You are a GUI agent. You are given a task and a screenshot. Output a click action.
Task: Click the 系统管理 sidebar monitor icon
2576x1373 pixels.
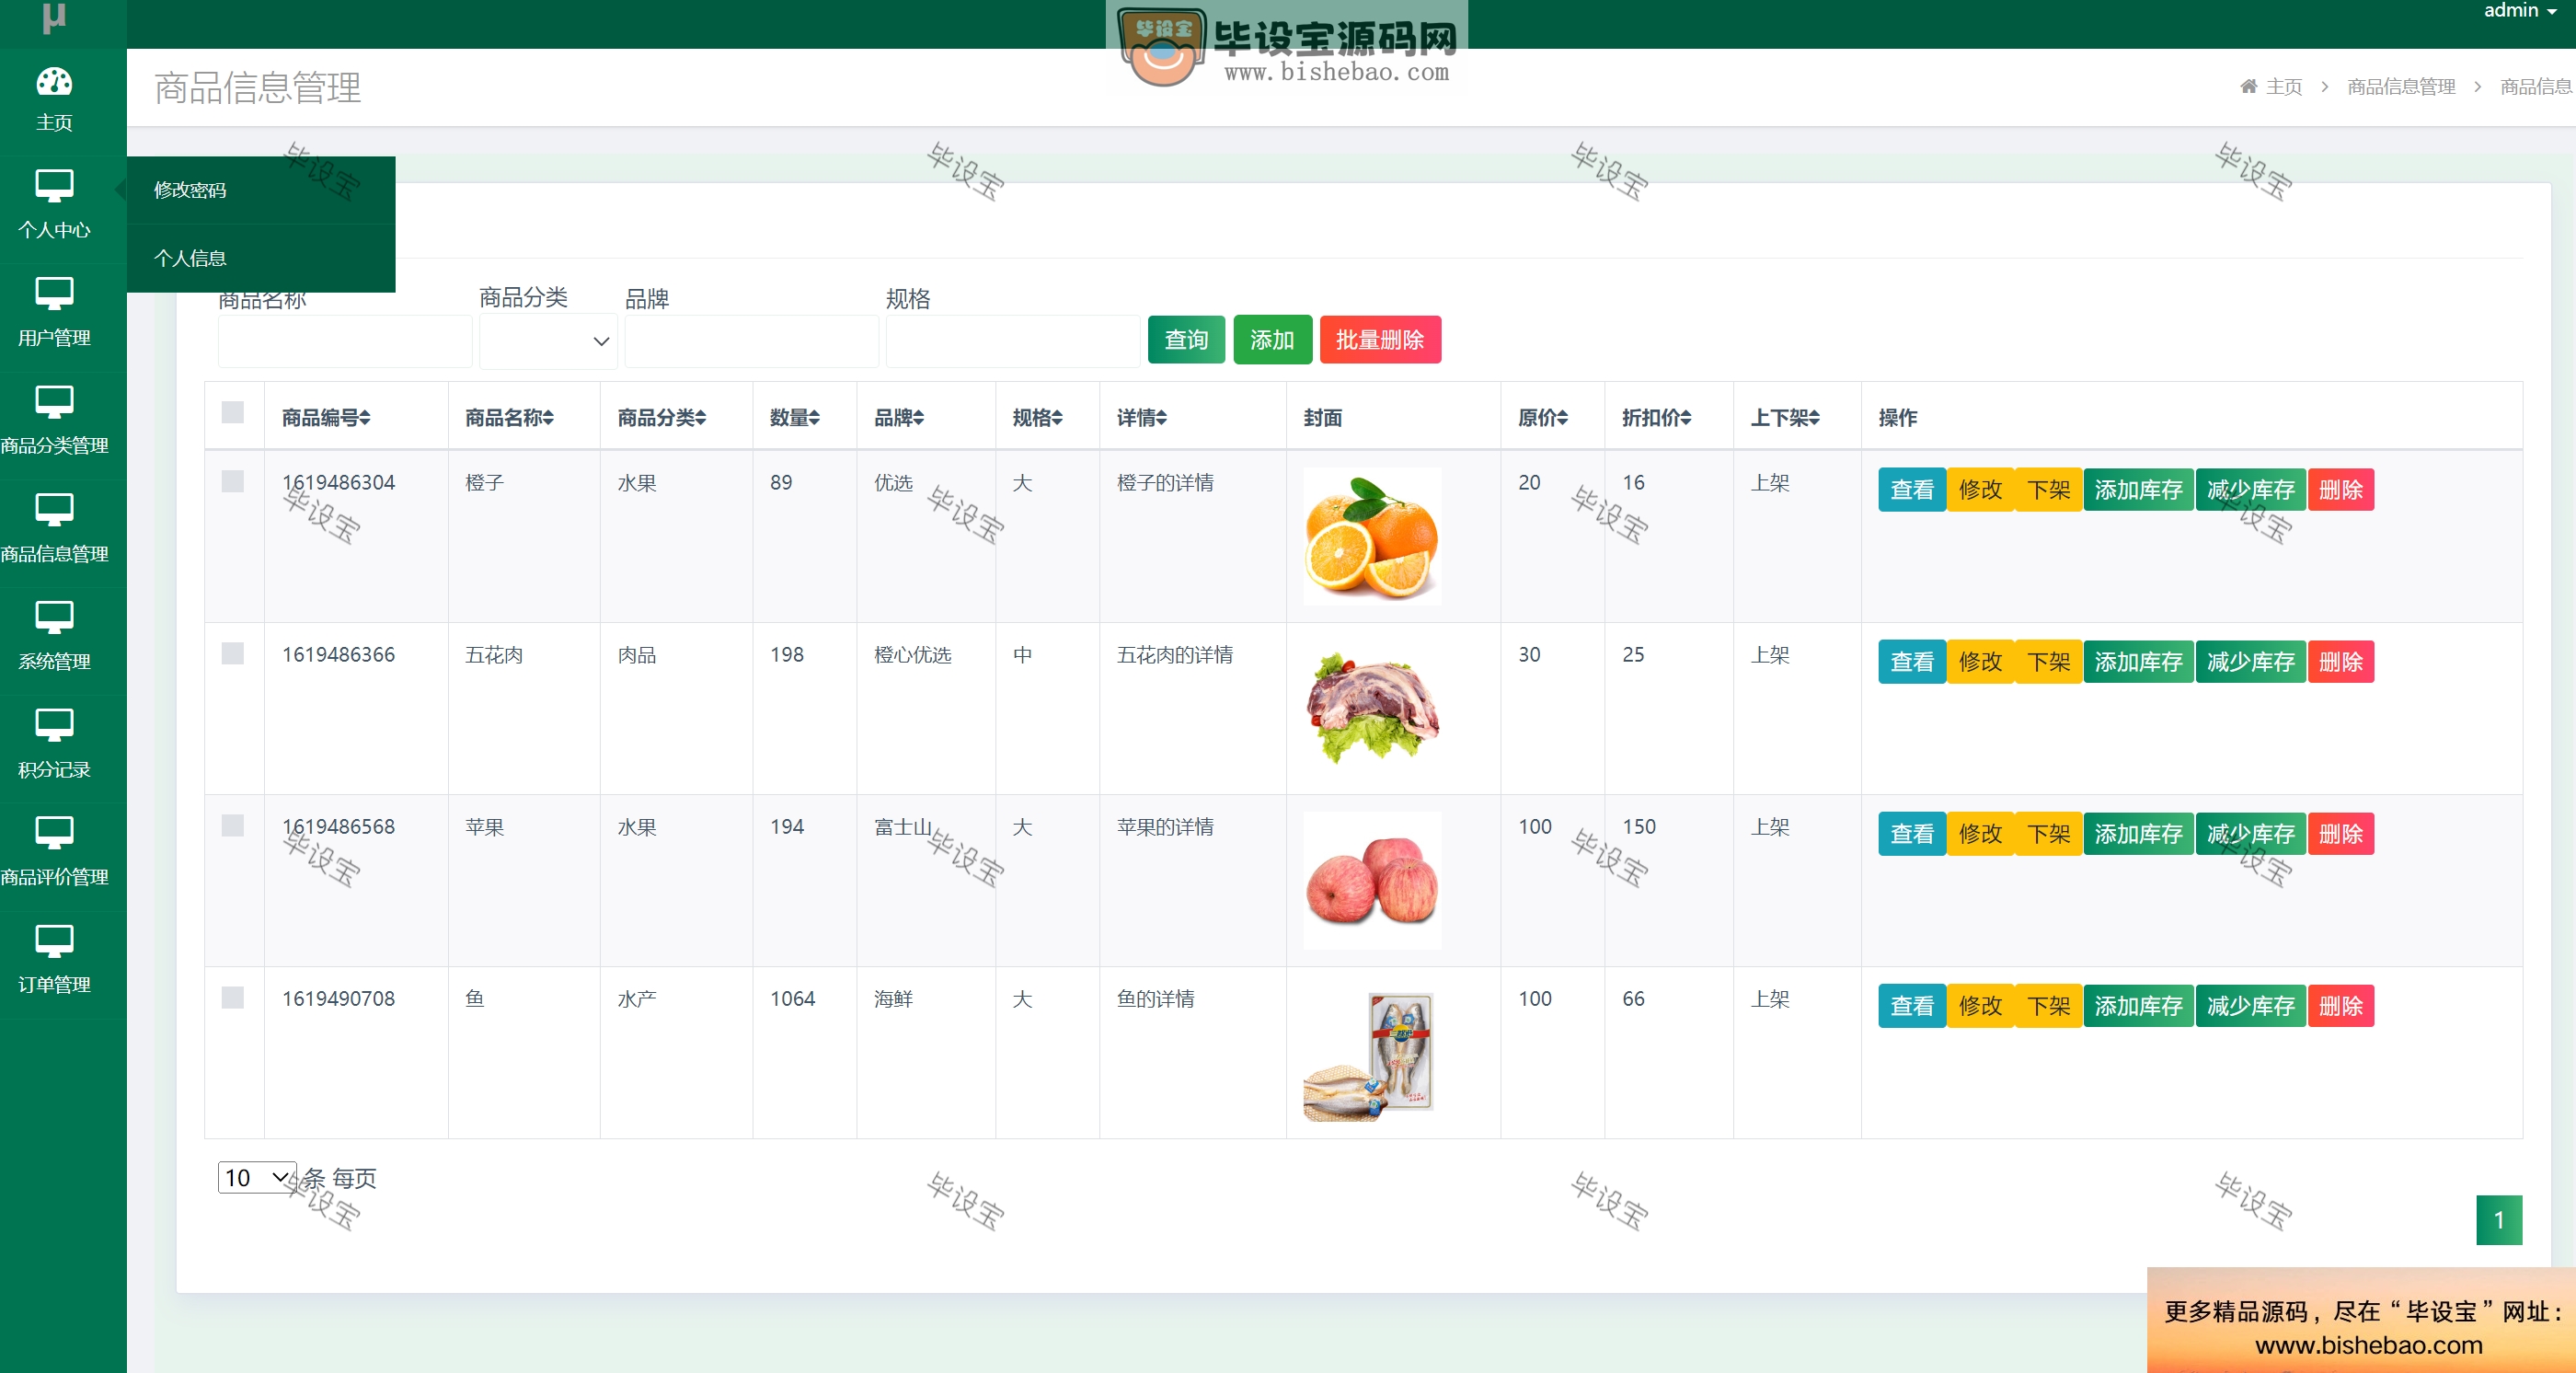[x=54, y=617]
